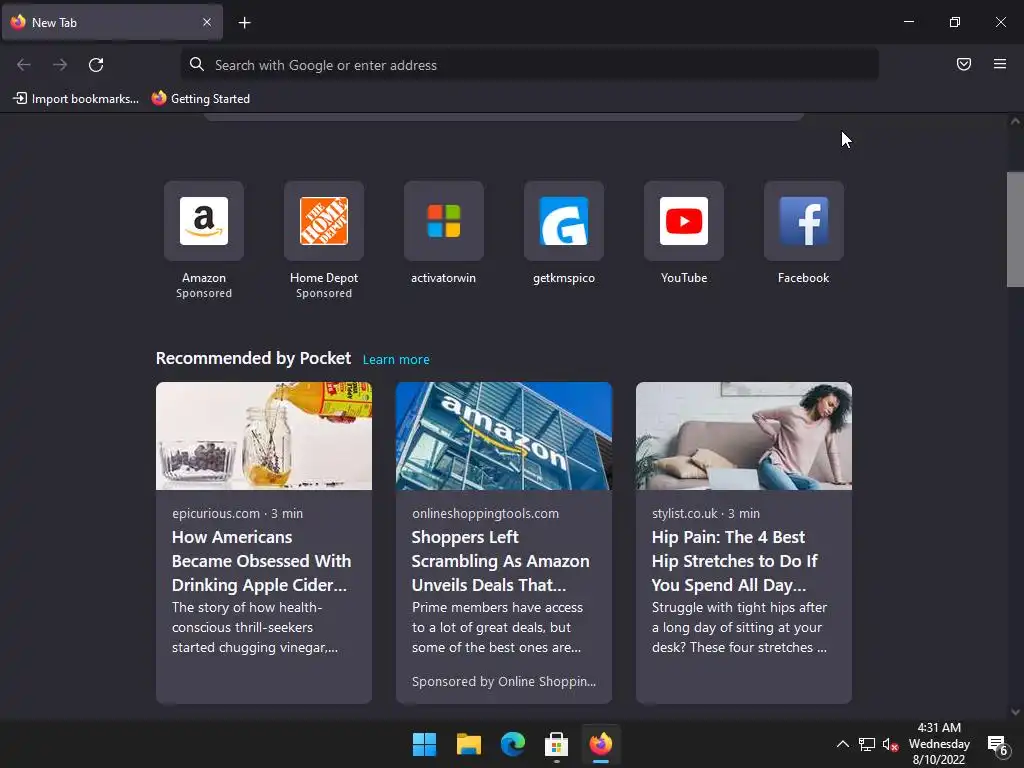Image resolution: width=1024 pixels, height=768 pixels.
Task: Open the getkmspico shortcut tile
Action: pos(564,221)
